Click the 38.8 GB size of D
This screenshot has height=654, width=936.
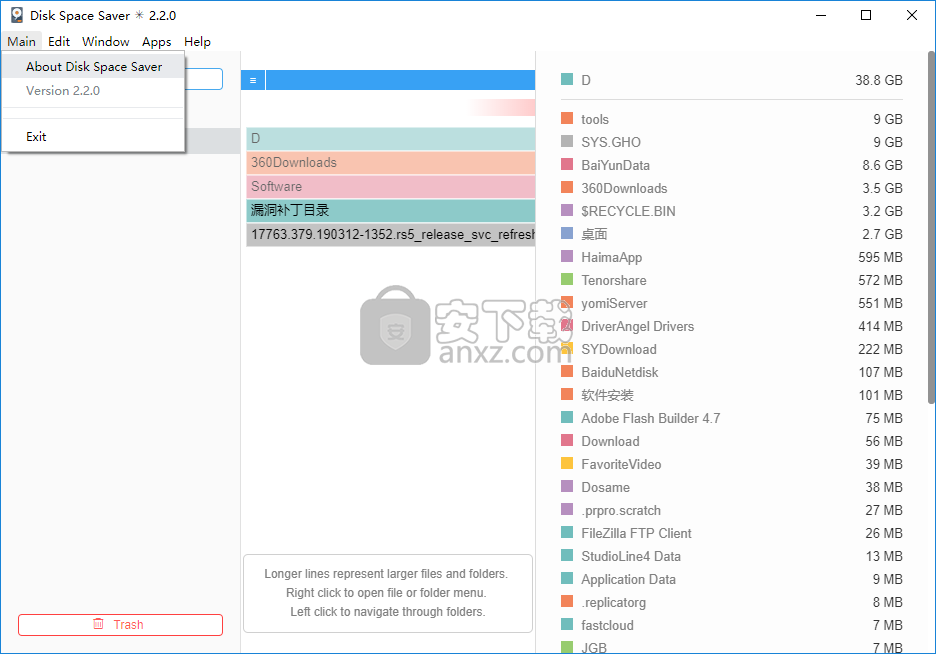pos(879,81)
